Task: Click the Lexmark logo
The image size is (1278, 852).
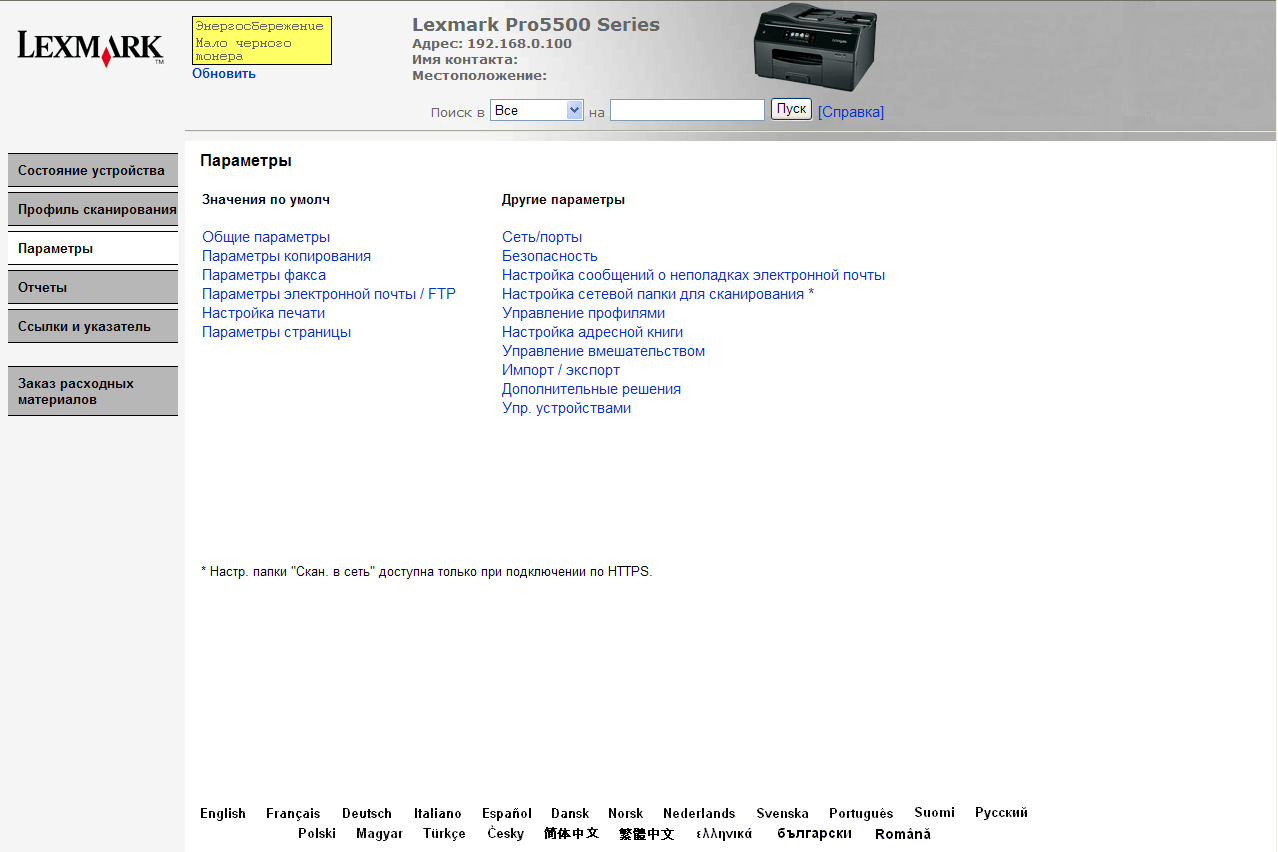Action: (x=91, y=48)
